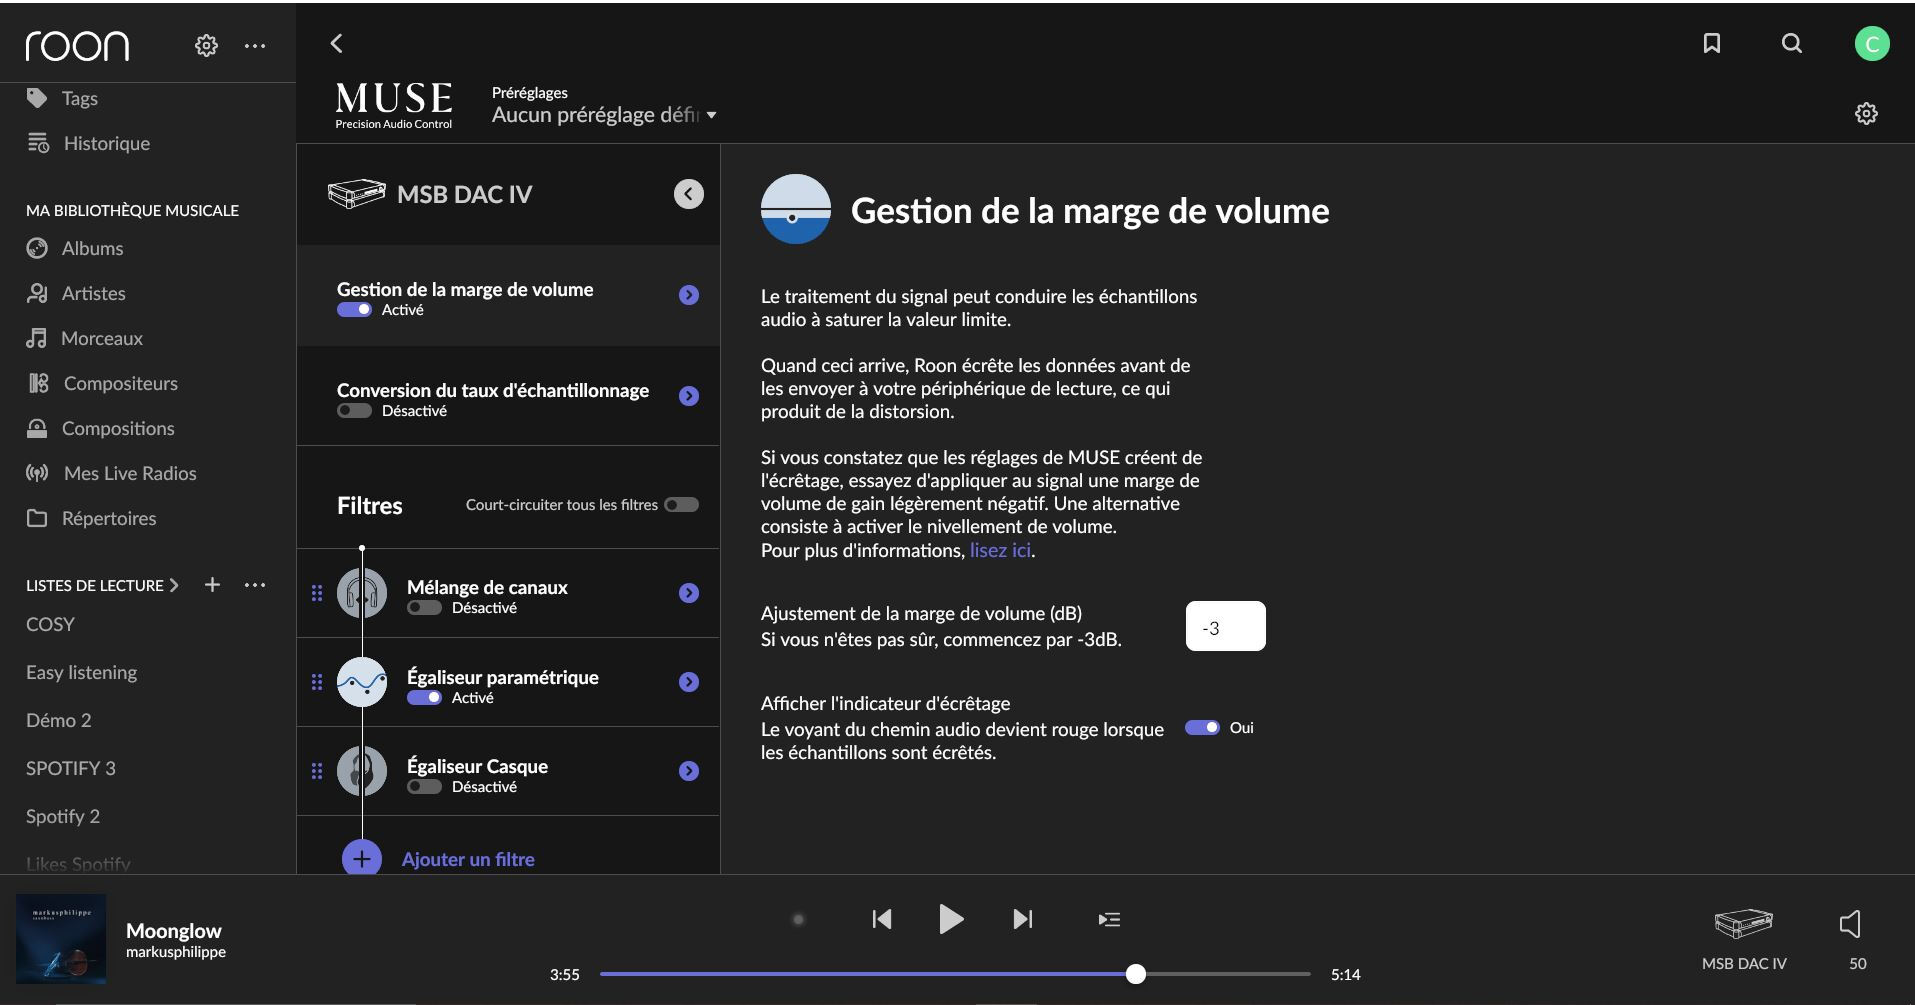This screenshot has width=1915, height=1005.
Task: Click the signal path indicator dot
Action: coord(798,919)
